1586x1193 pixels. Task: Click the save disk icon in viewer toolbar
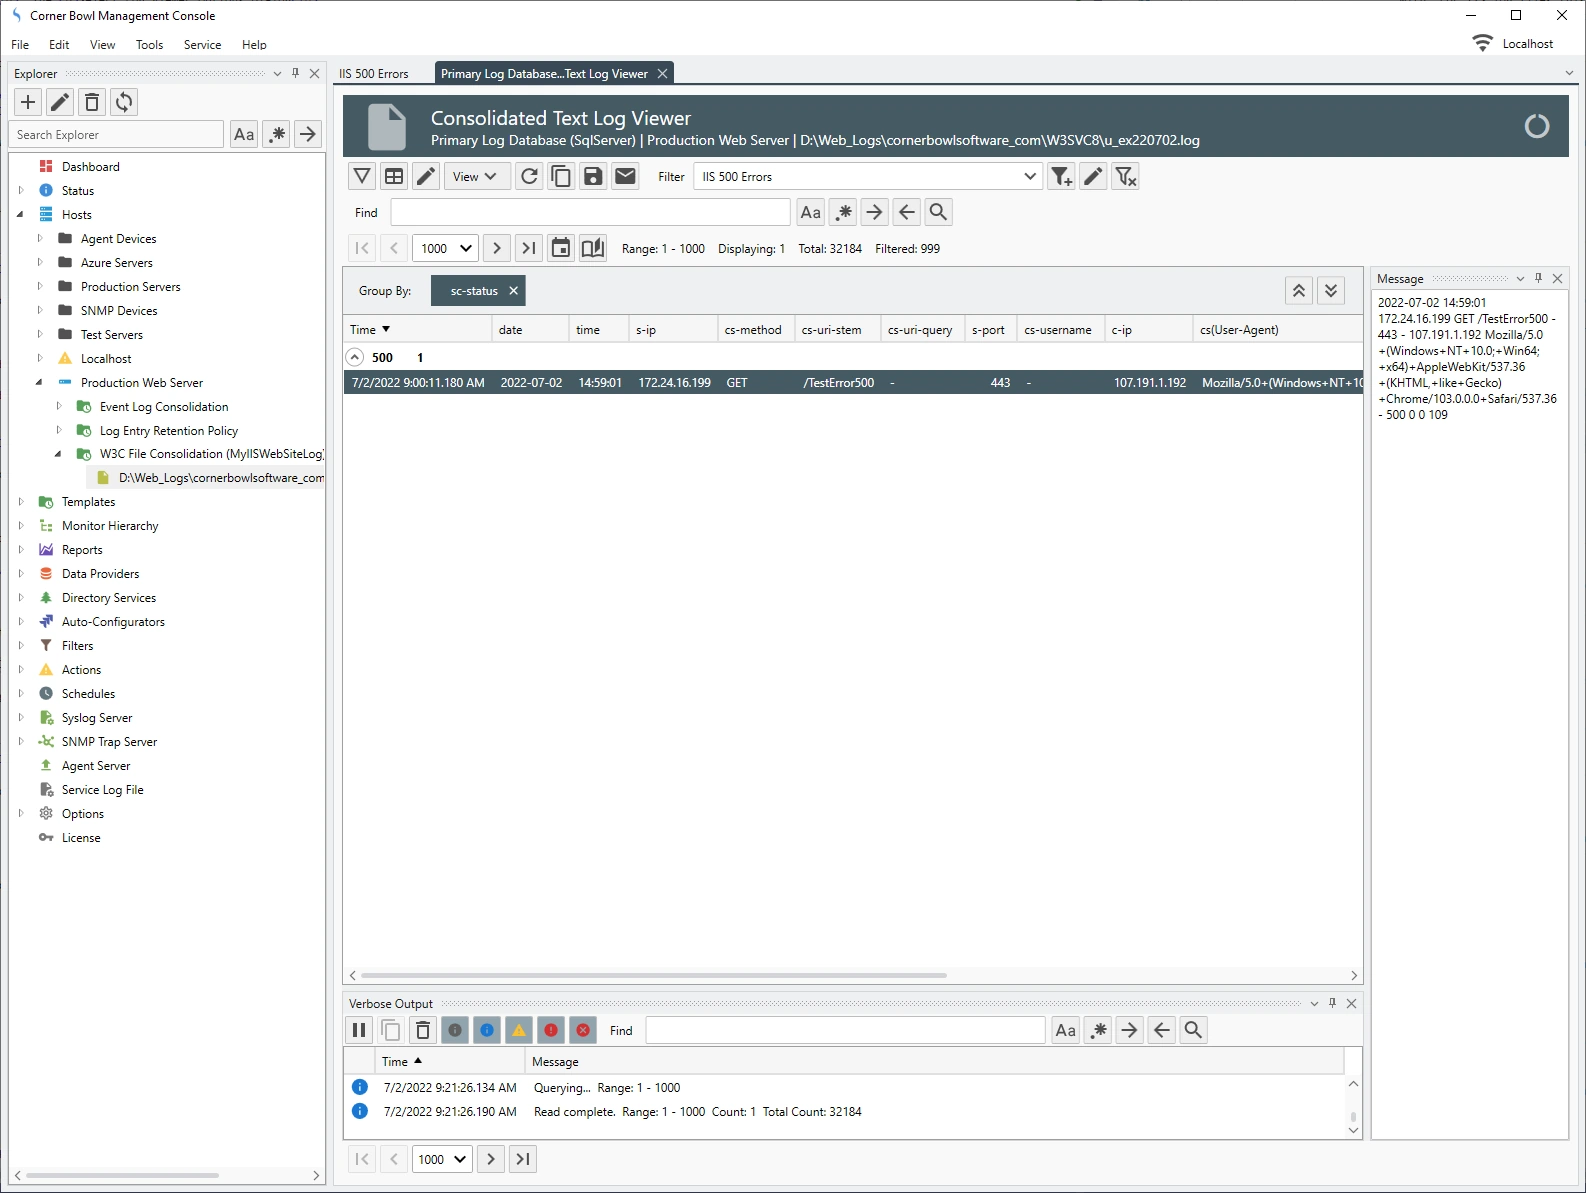point(593,177)
